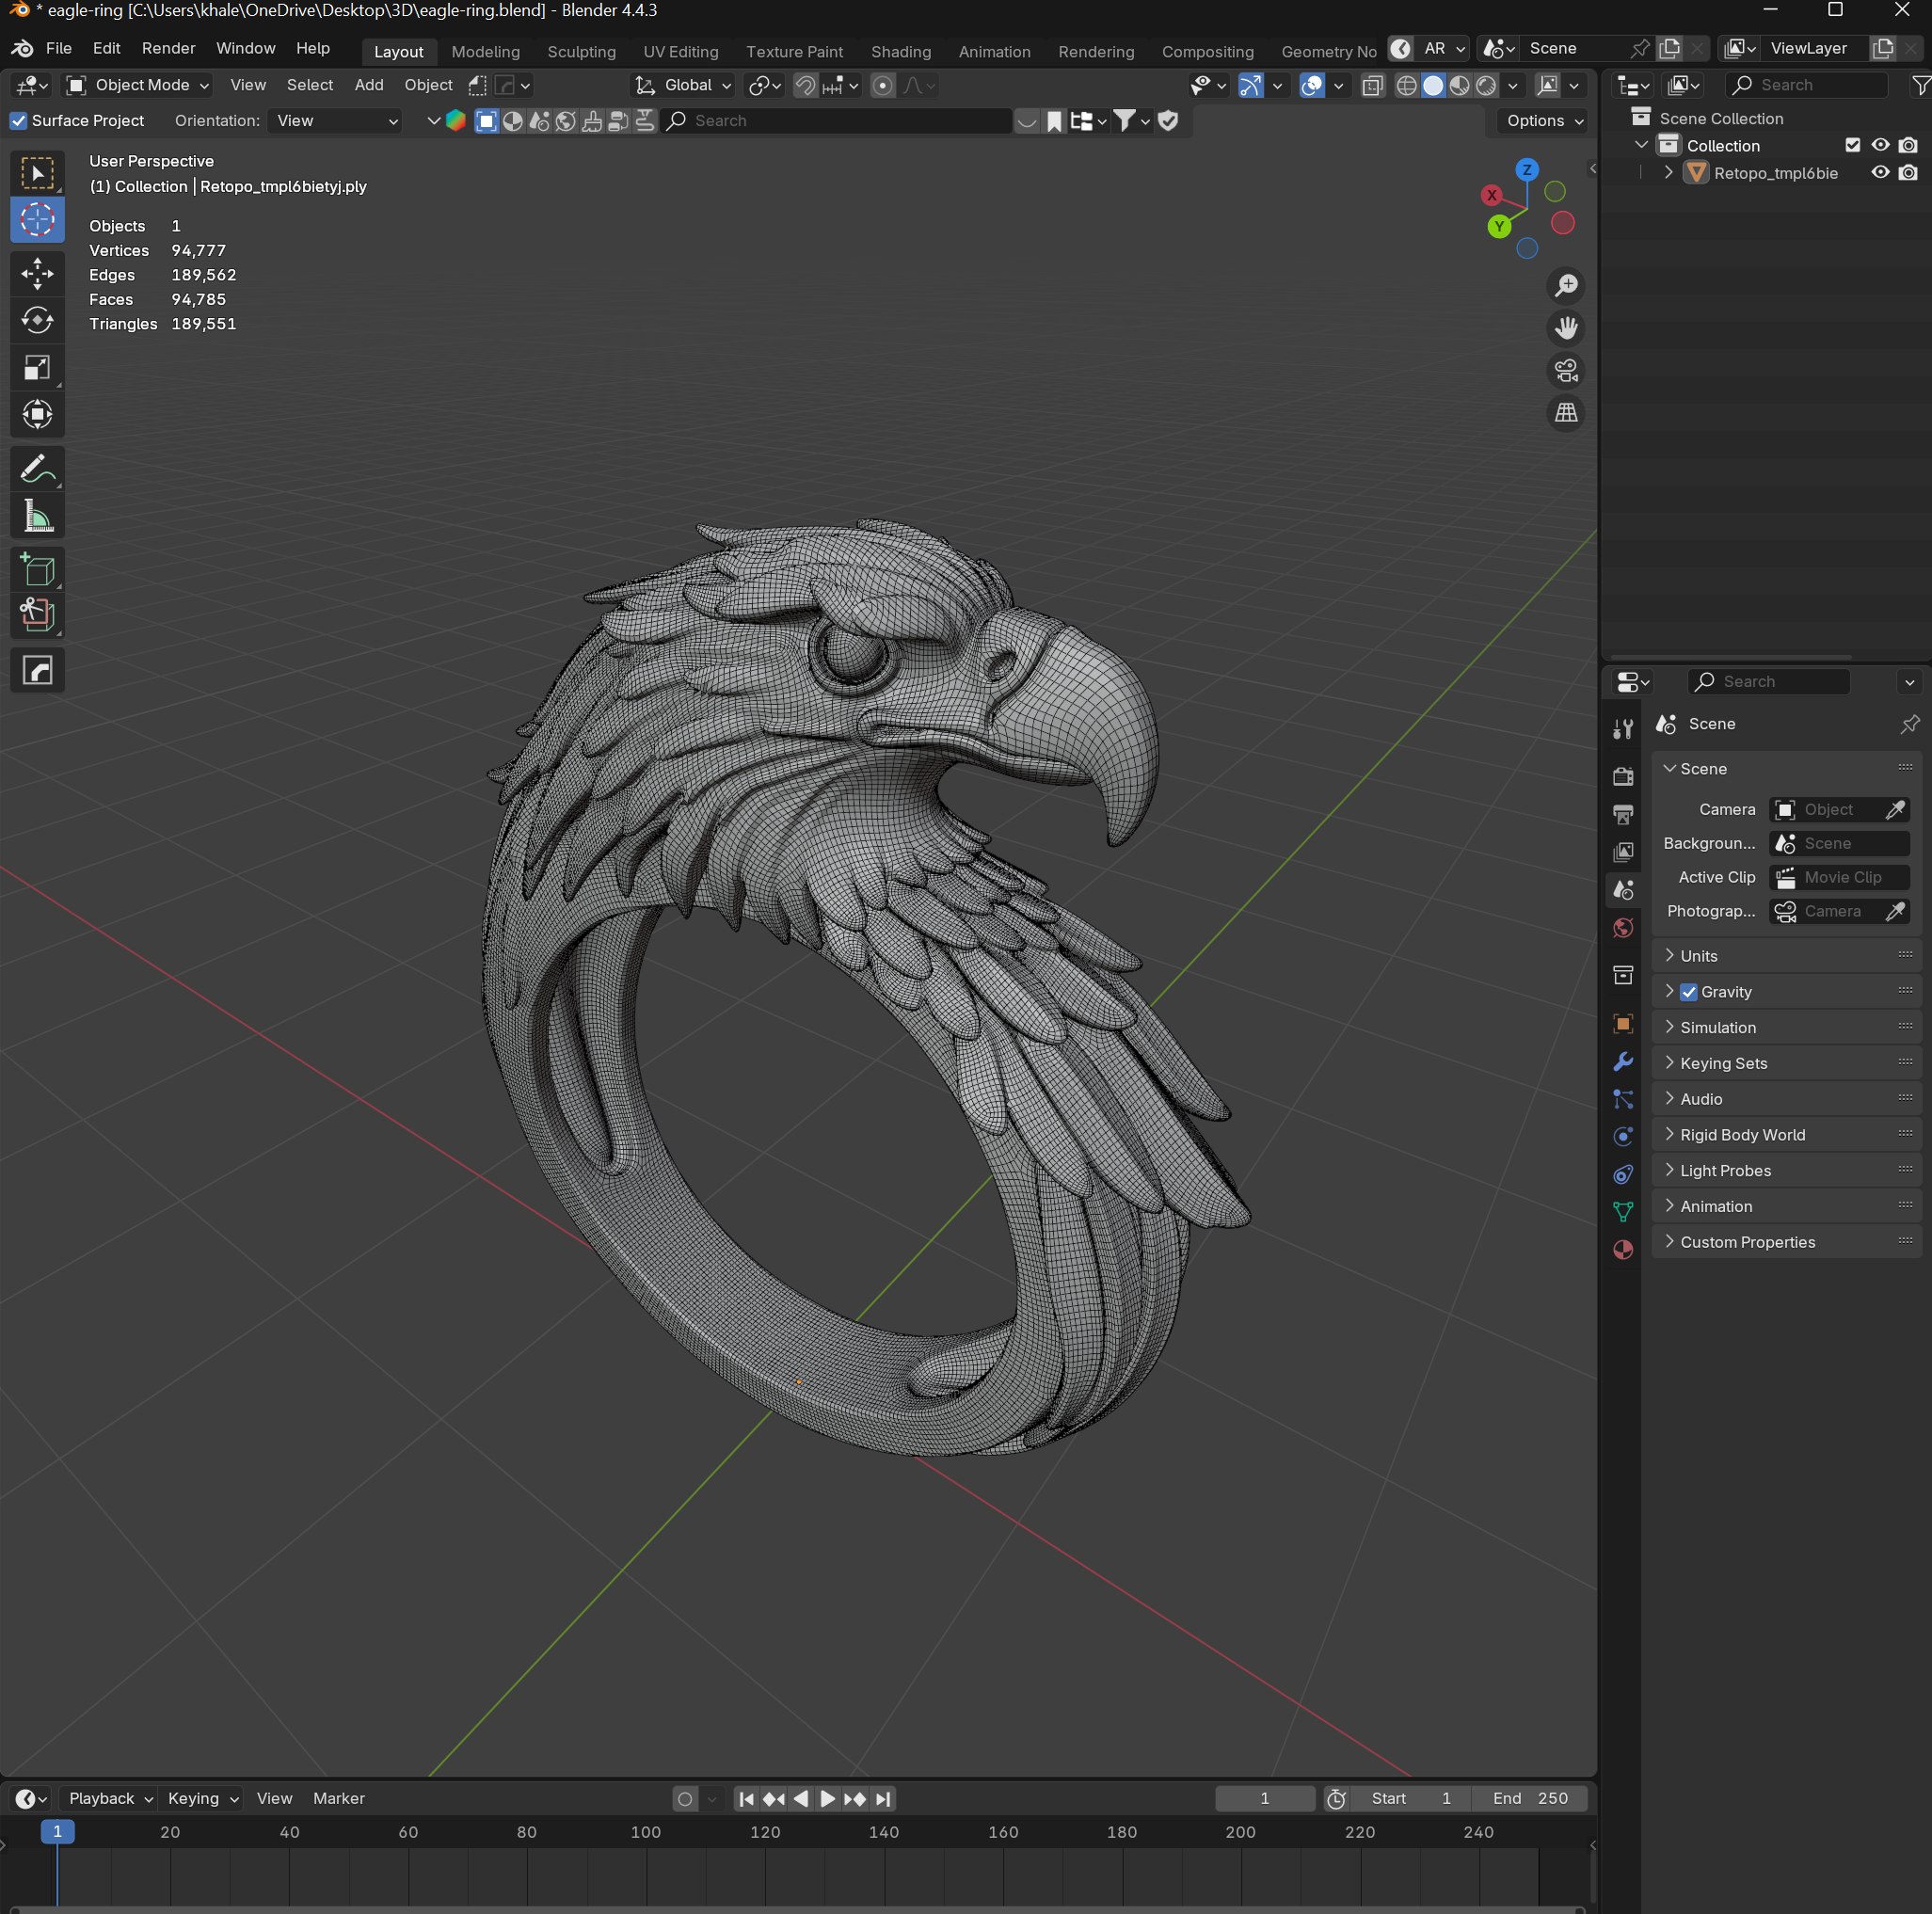The width and height of the screenshot is (1932, 1914).
Task: Expand the Units panel
Action: point(1698,956)
